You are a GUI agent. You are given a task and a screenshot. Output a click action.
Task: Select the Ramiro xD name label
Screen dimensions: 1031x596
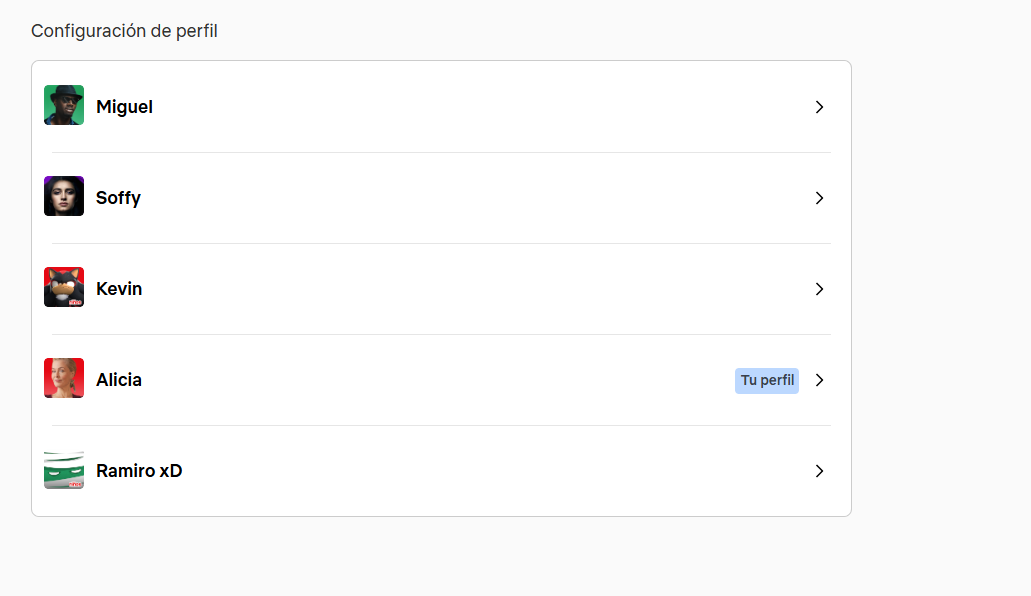coord(139,471)
